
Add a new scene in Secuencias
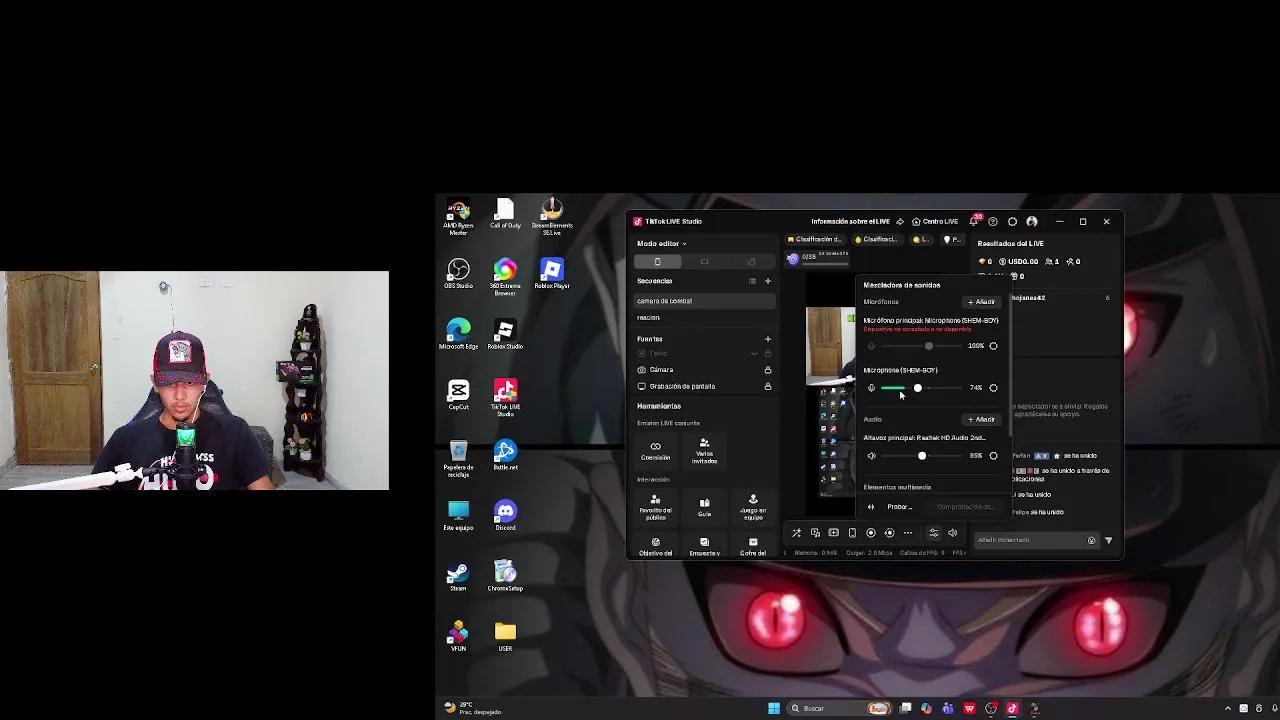click(x=768, y=281)
